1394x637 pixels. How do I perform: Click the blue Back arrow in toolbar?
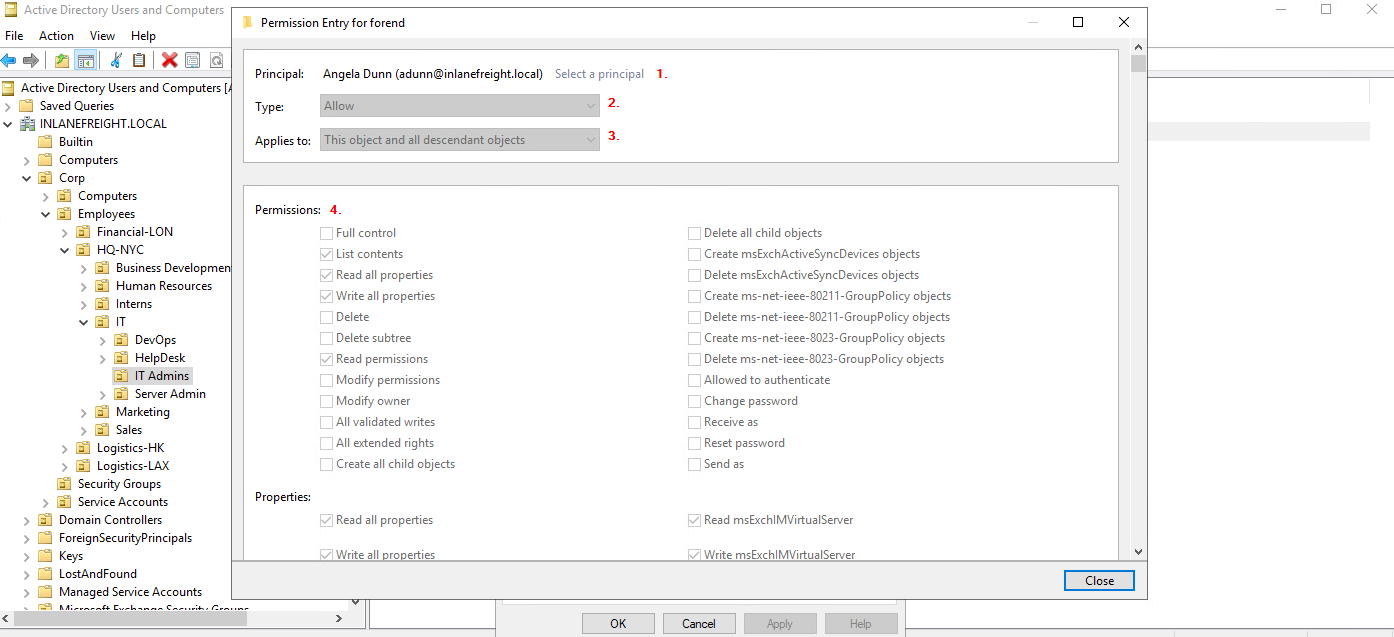pyautogui.click(x=9, y=61)
